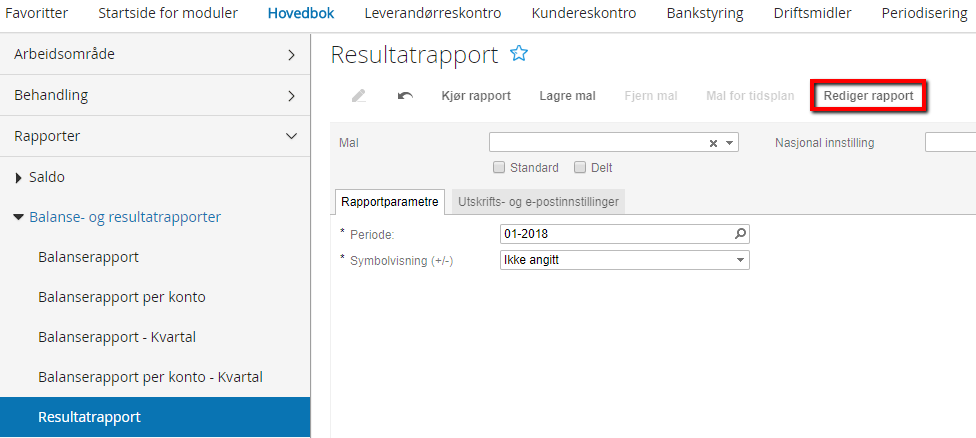Expand the Saldo tree node

coord(18,177)
